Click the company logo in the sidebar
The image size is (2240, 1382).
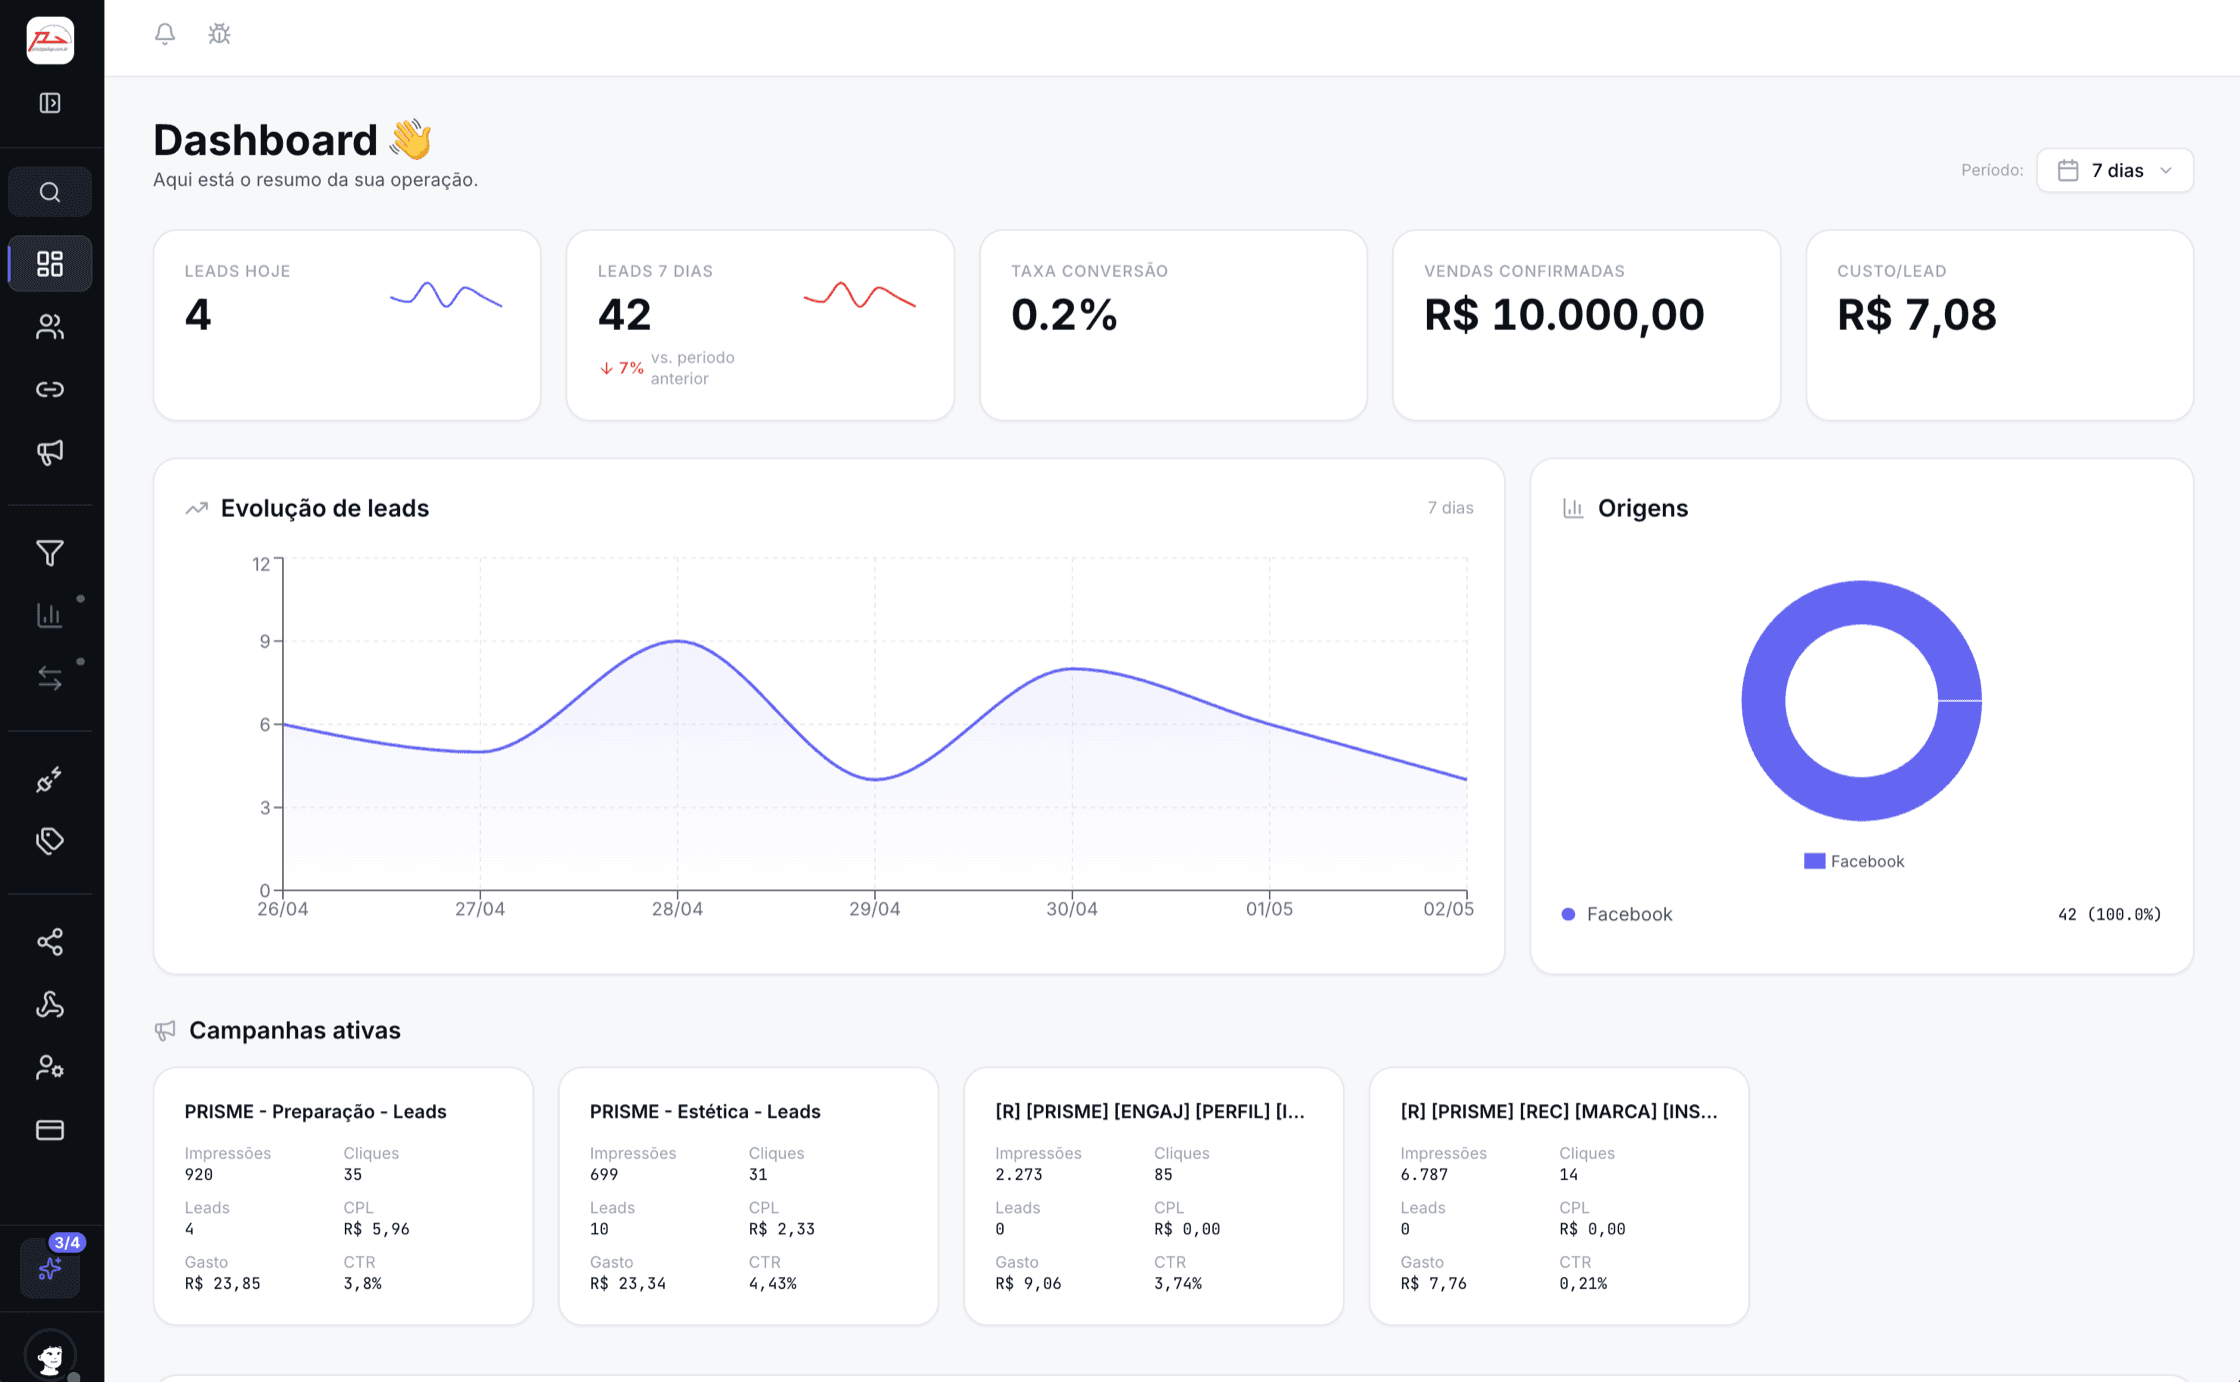50,40
